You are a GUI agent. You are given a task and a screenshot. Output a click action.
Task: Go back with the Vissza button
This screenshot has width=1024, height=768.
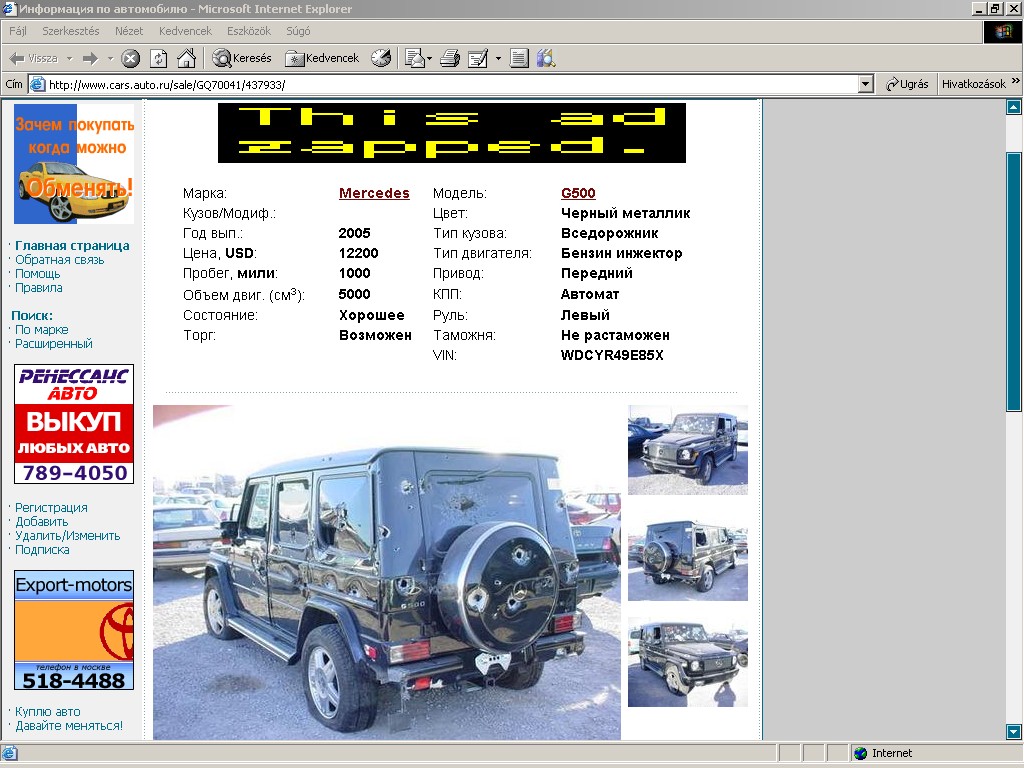(33, 59)
